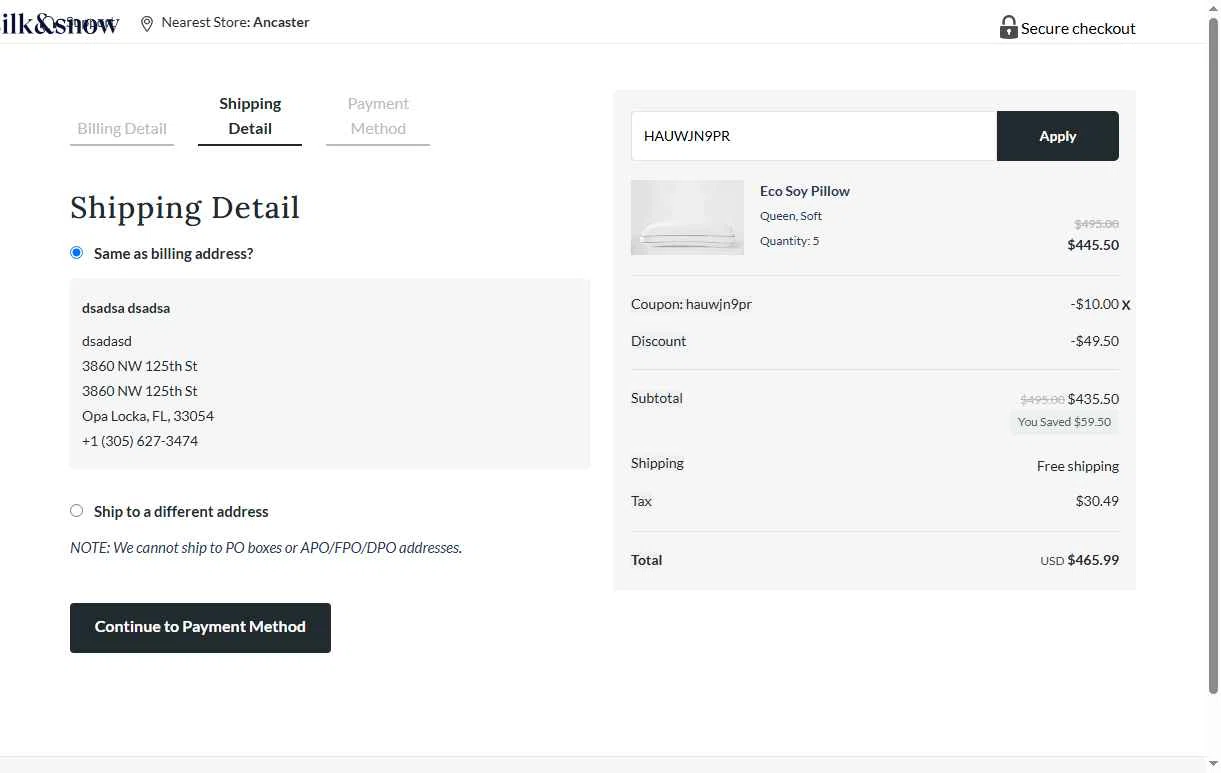Click the Coupon: hauwjn9pr label

point(691,304)
